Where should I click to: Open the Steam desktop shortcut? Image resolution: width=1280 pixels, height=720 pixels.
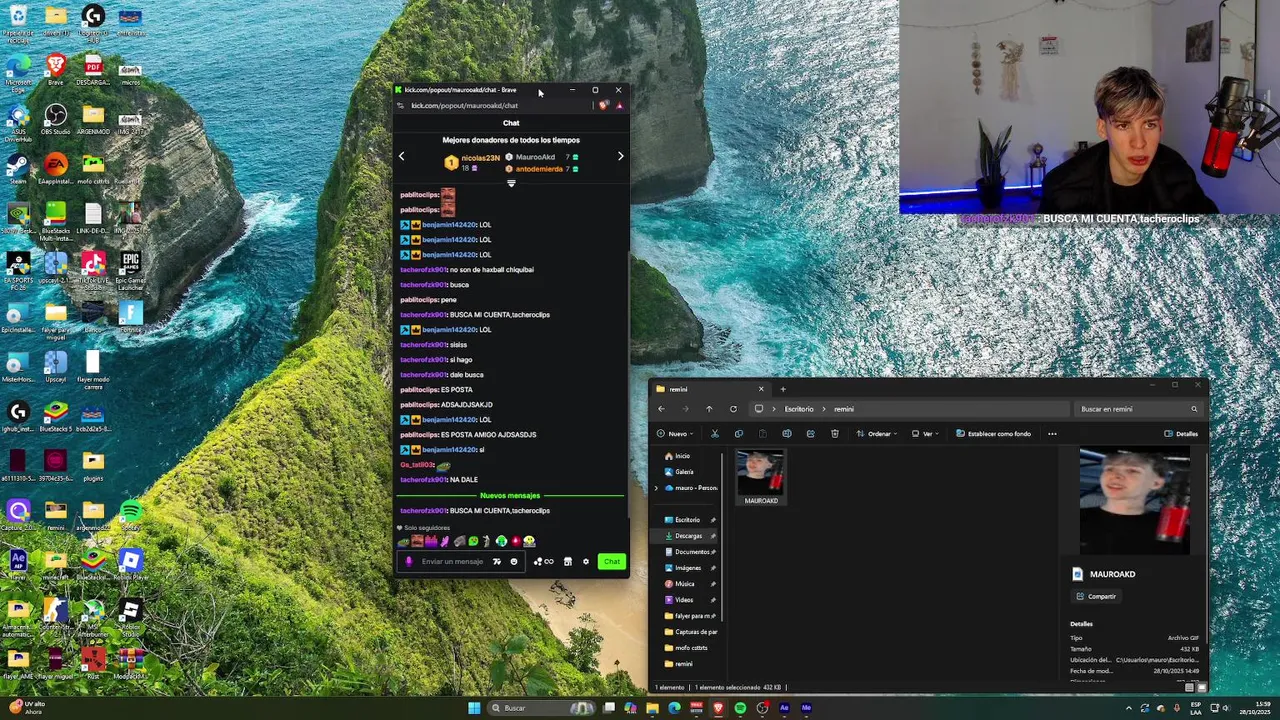pyautogui.click(x=17, y=168)
